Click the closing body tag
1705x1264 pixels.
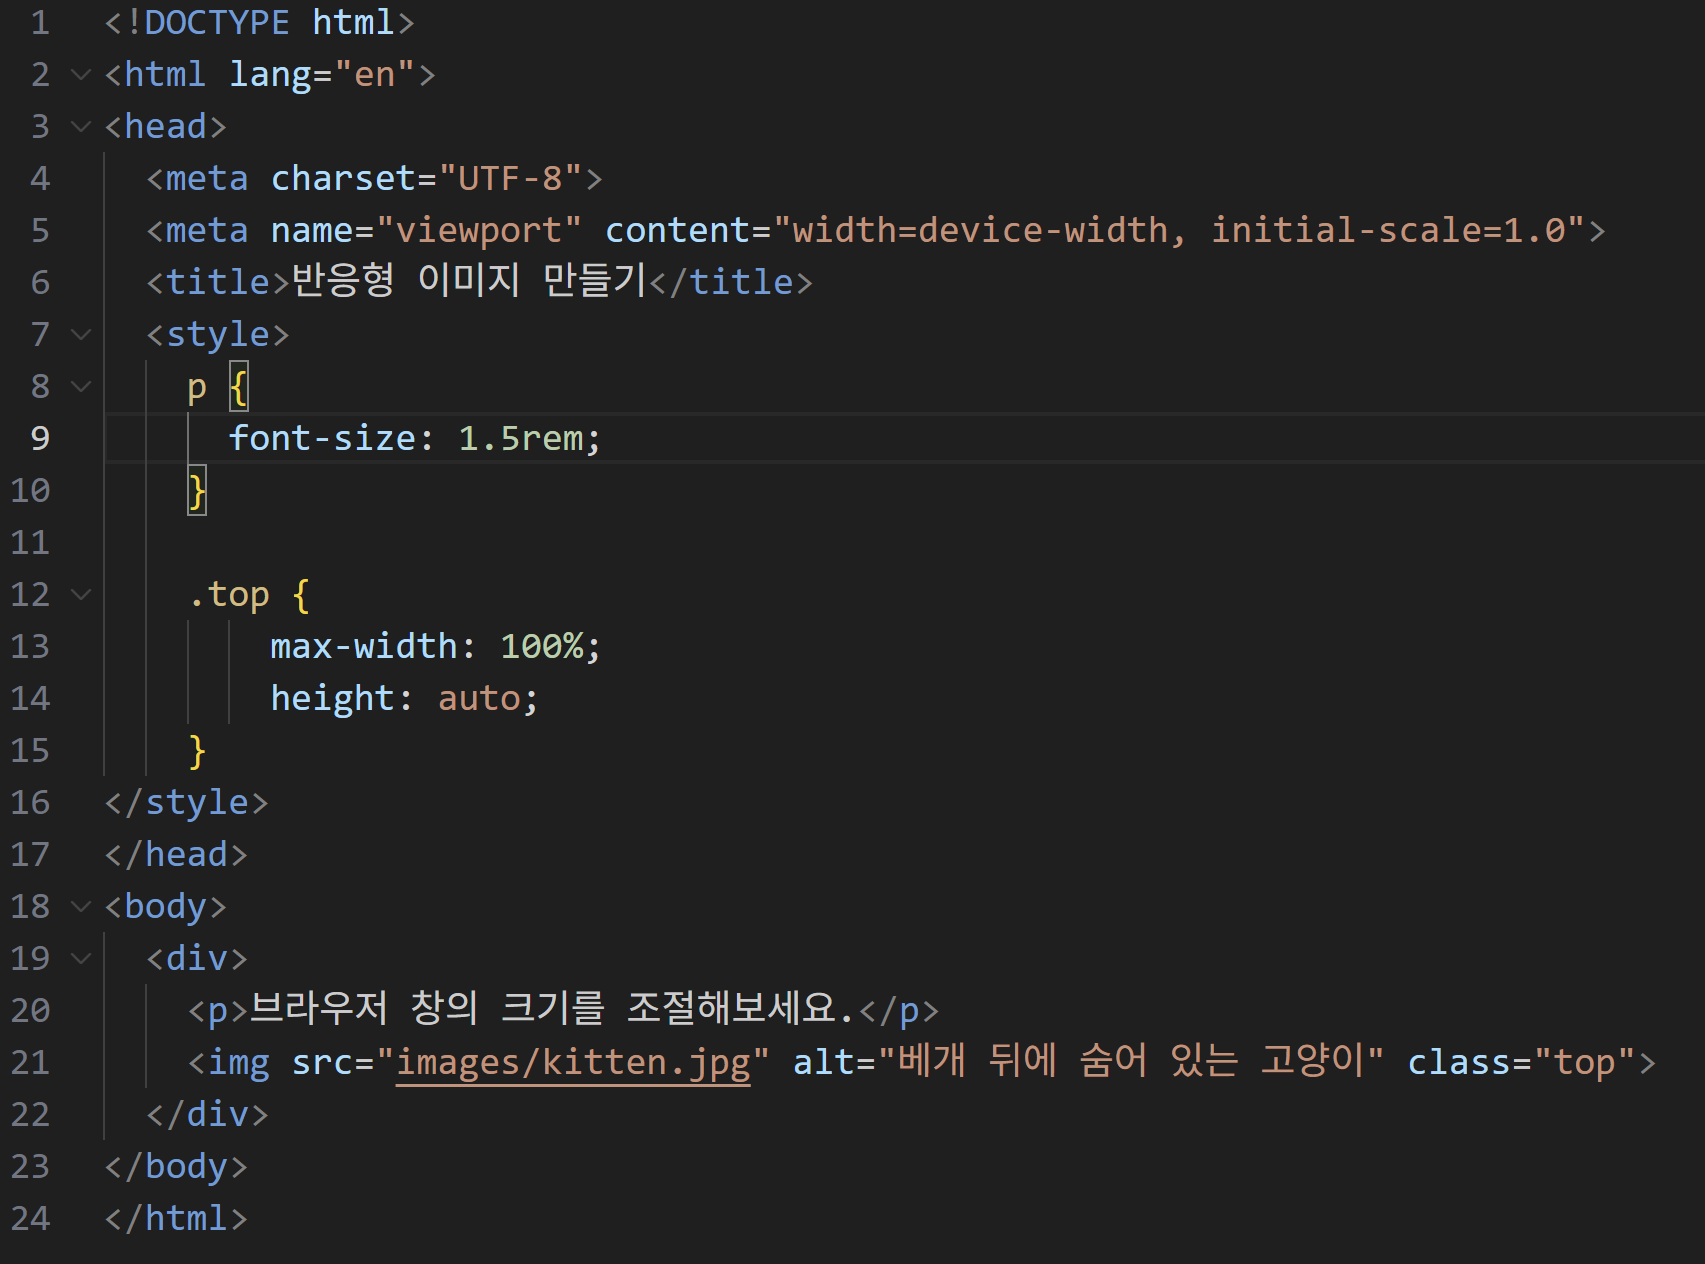click(x=176, y=1166)
